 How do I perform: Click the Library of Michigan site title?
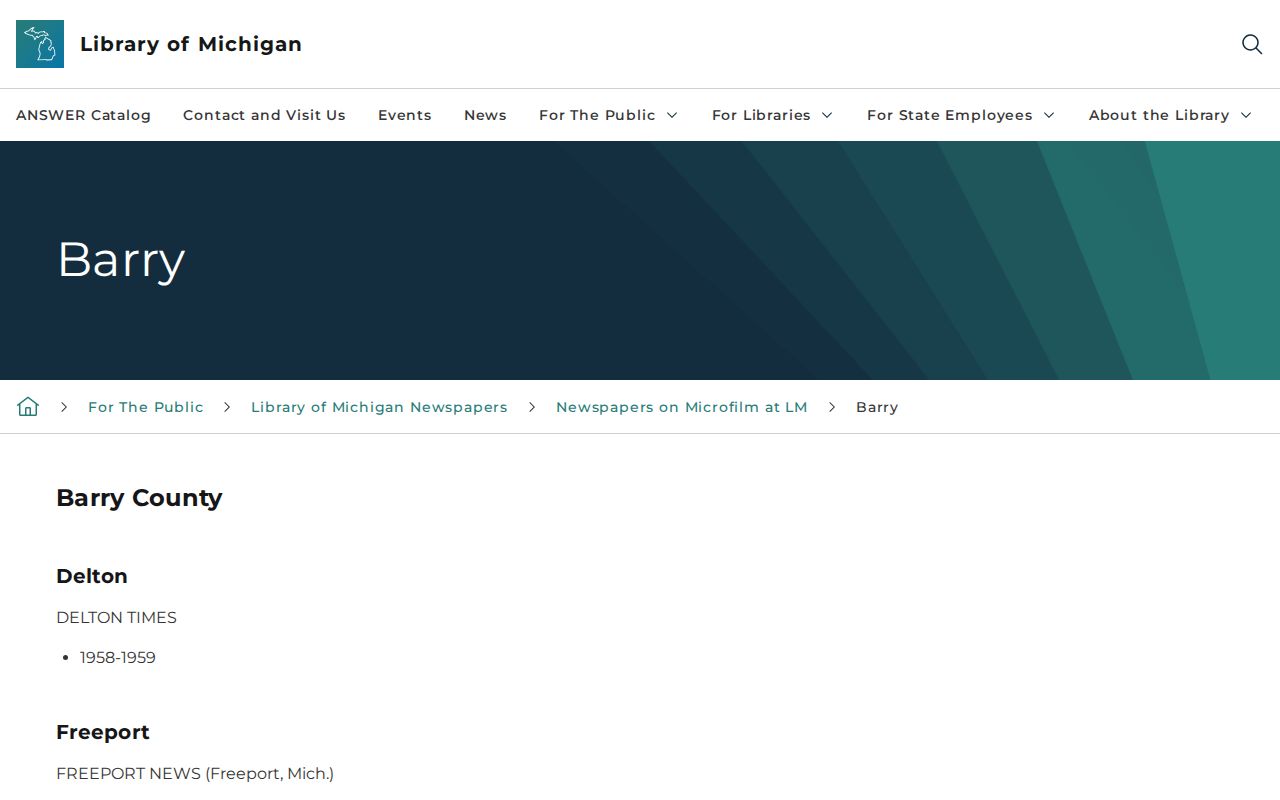pos(191,44)
